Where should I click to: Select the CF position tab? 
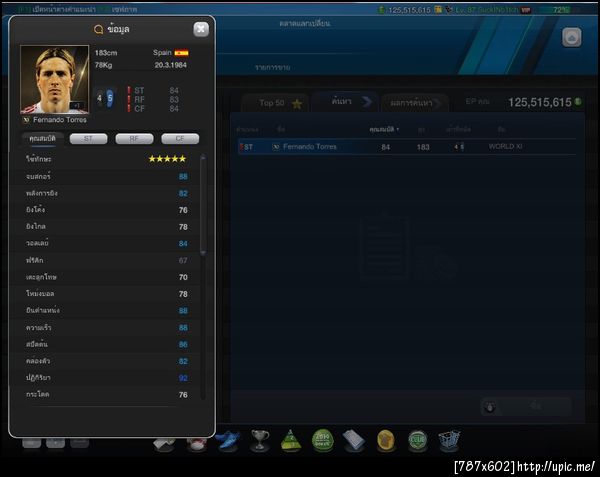point(180,138)
